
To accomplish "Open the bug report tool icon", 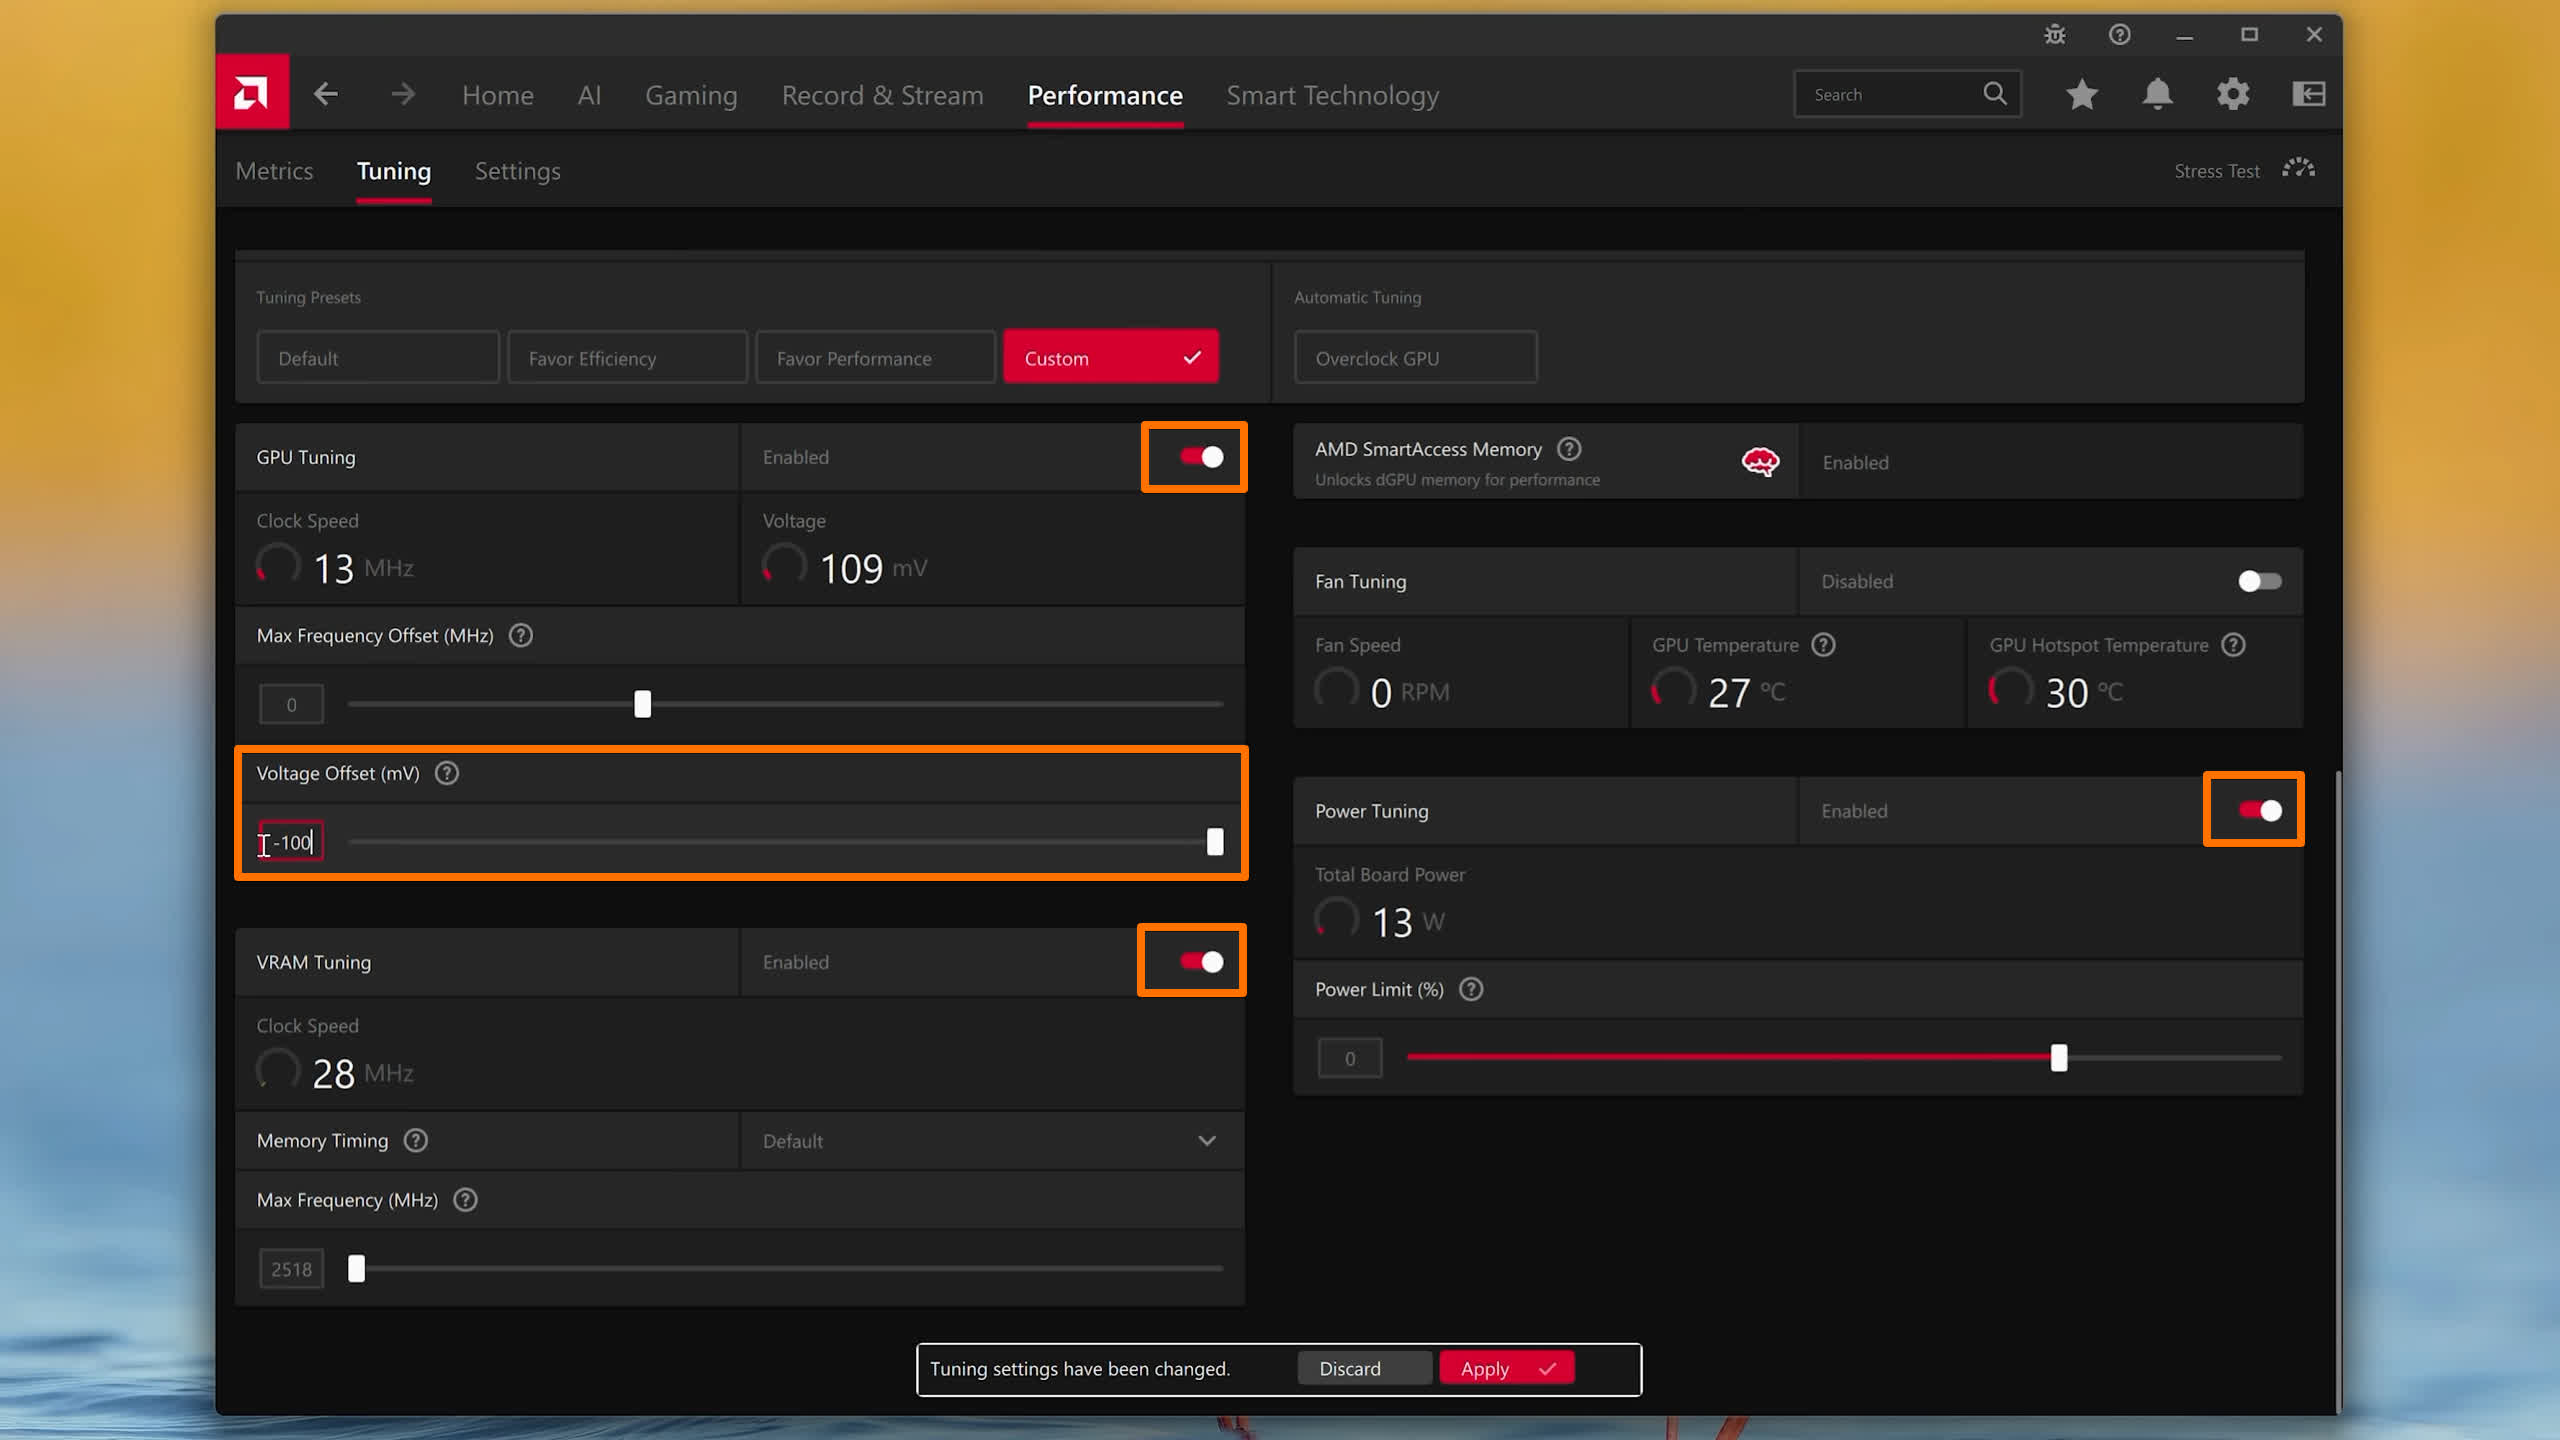I will 2055,35.
